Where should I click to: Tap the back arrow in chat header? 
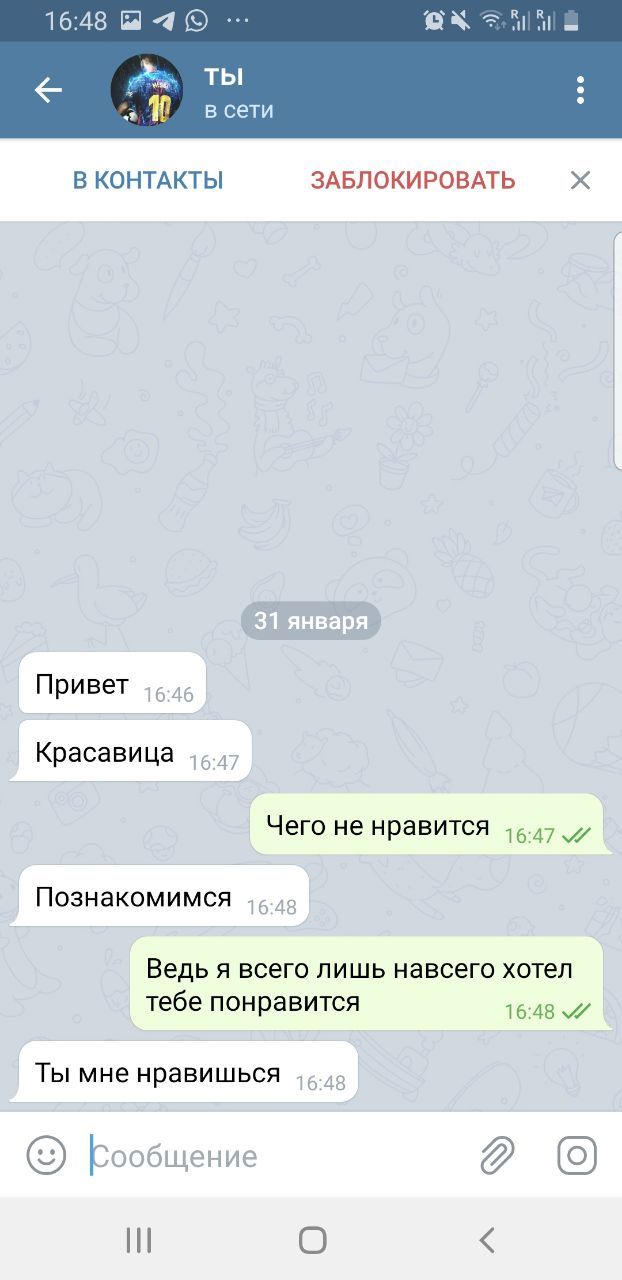point(48,90)
